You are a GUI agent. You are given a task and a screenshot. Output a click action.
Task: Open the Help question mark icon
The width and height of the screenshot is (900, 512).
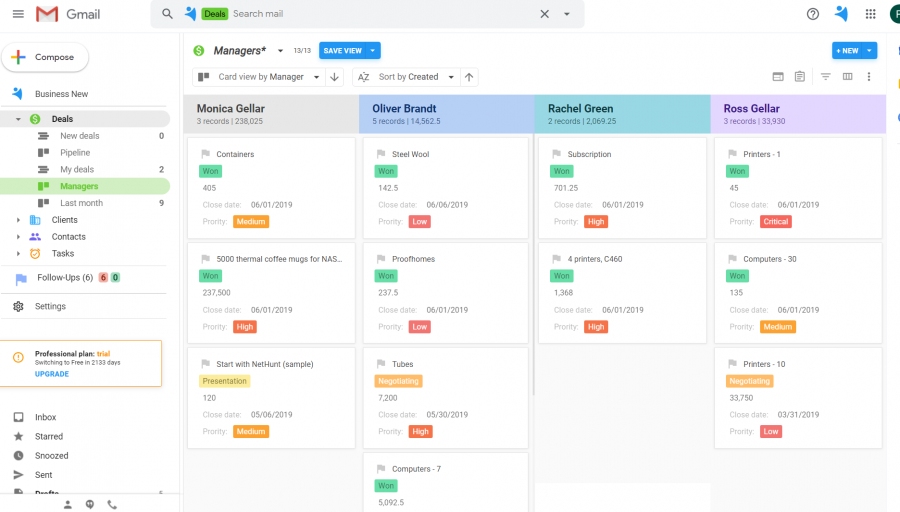813,14
